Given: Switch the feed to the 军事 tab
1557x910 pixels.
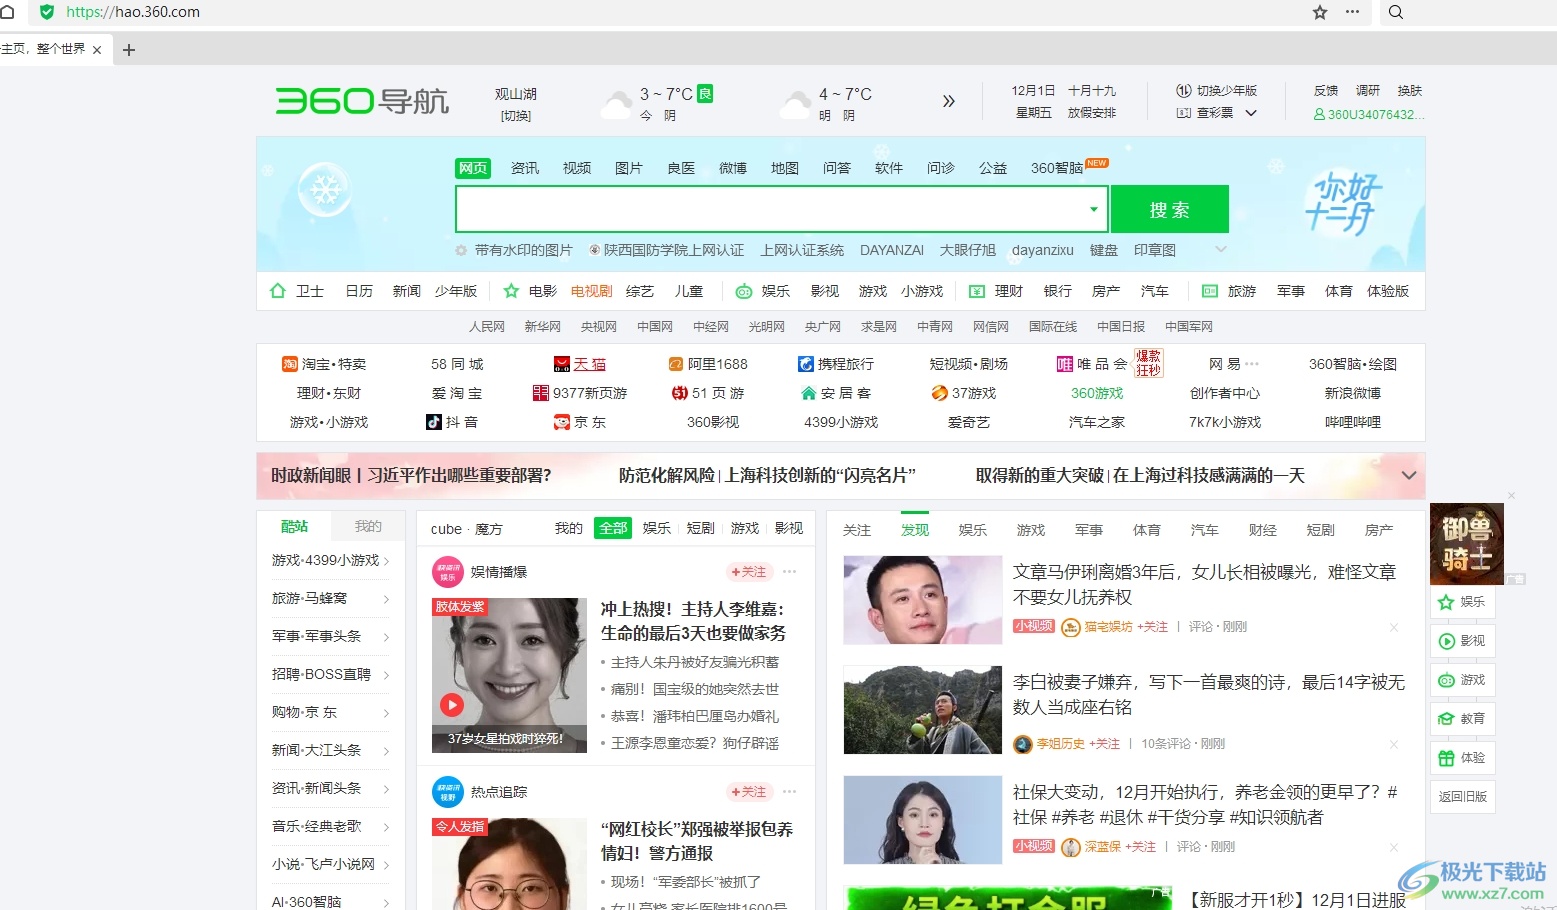Looking at the screenshot, I should 1089,530.
